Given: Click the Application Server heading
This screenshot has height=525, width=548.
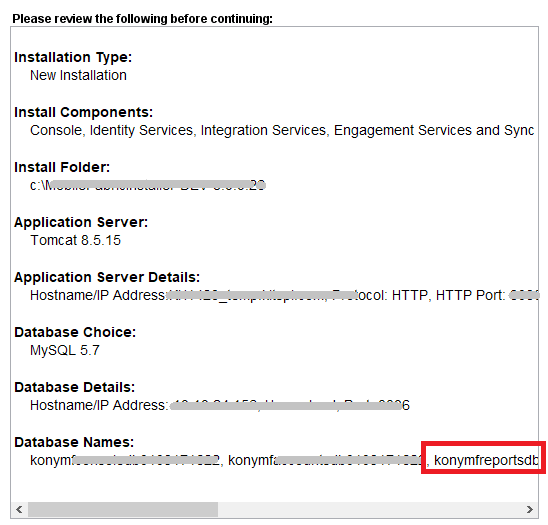Looking at the screenshot, I should (81, 222).
